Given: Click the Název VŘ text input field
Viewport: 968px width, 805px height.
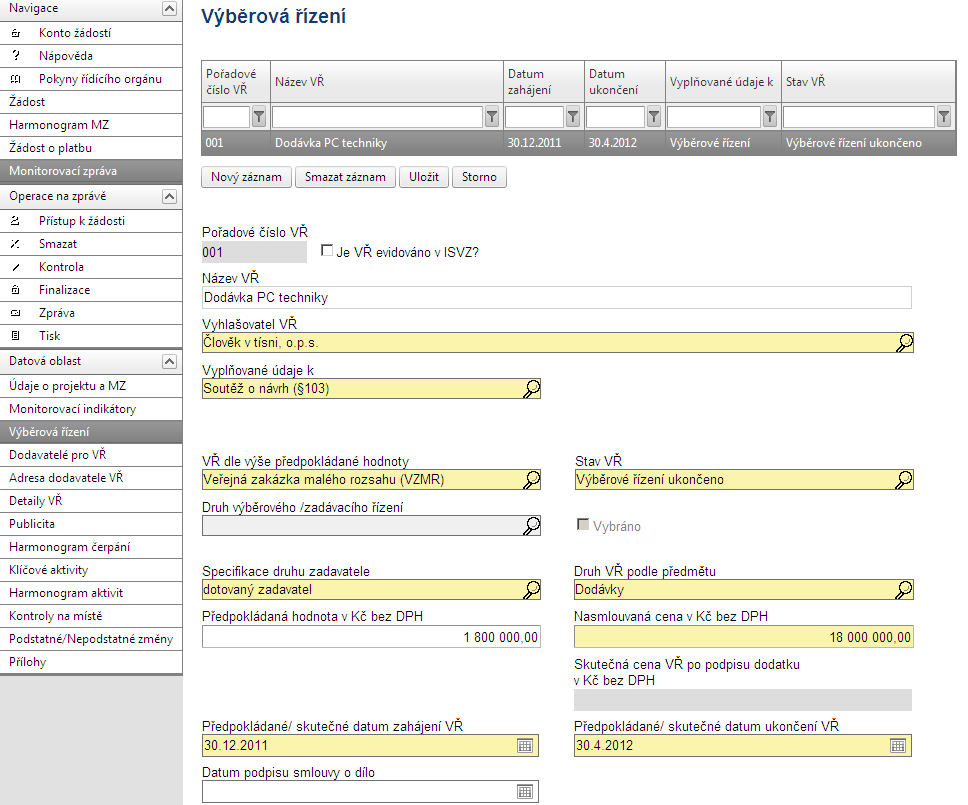Looking at the screenshot, I should tap(556, 298).
